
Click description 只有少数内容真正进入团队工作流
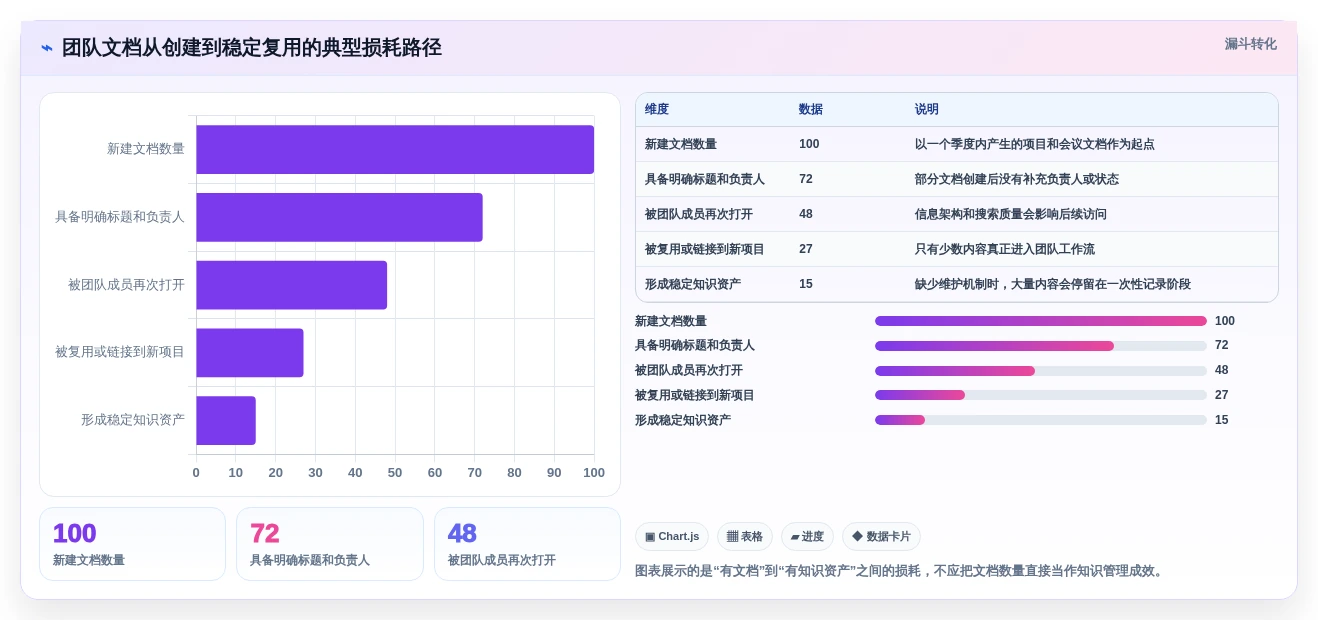(1005, 249)
